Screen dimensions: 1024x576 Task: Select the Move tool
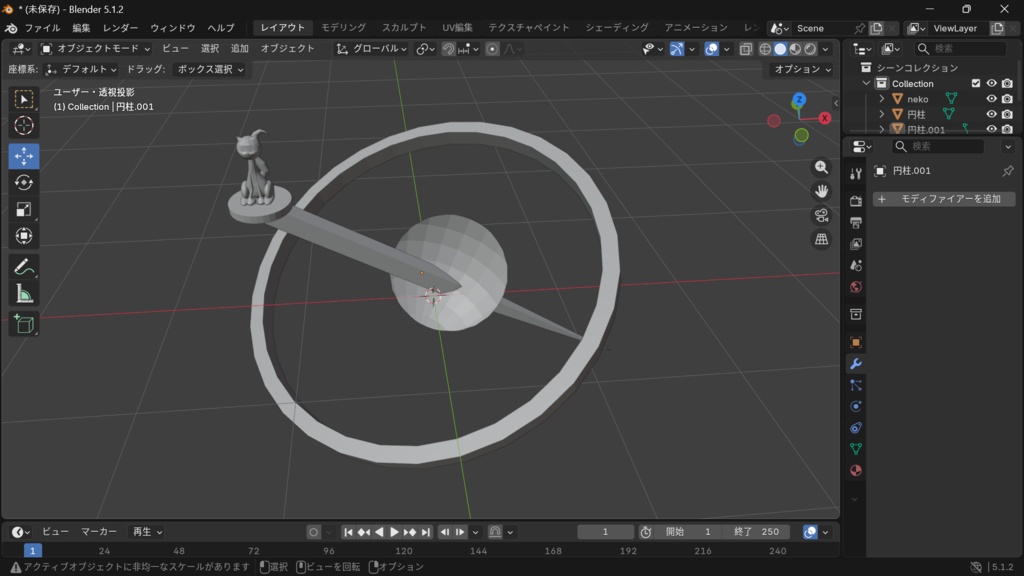tap(24, 156)
